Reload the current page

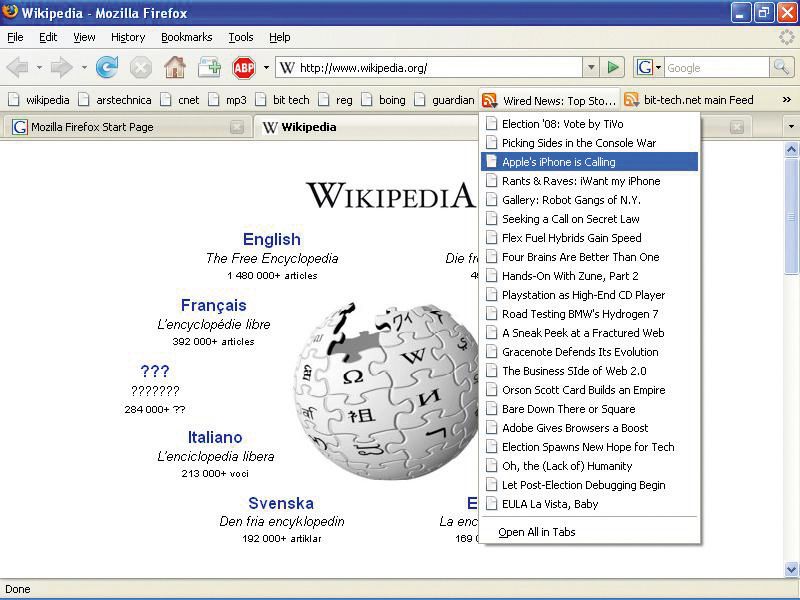pos(107,67)
